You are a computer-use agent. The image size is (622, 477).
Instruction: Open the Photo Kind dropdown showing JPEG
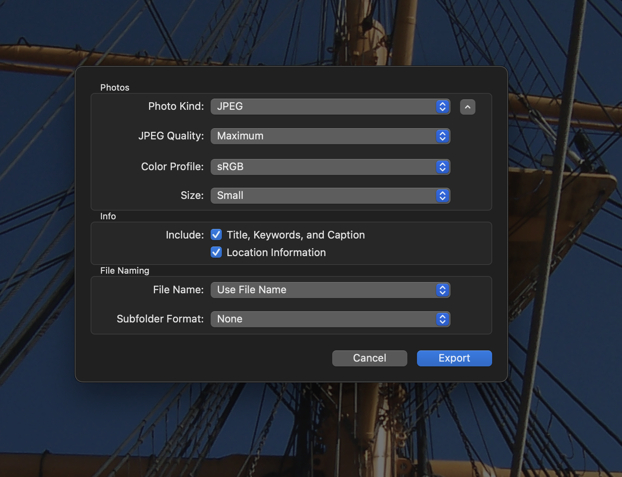[x=322, y=107]
